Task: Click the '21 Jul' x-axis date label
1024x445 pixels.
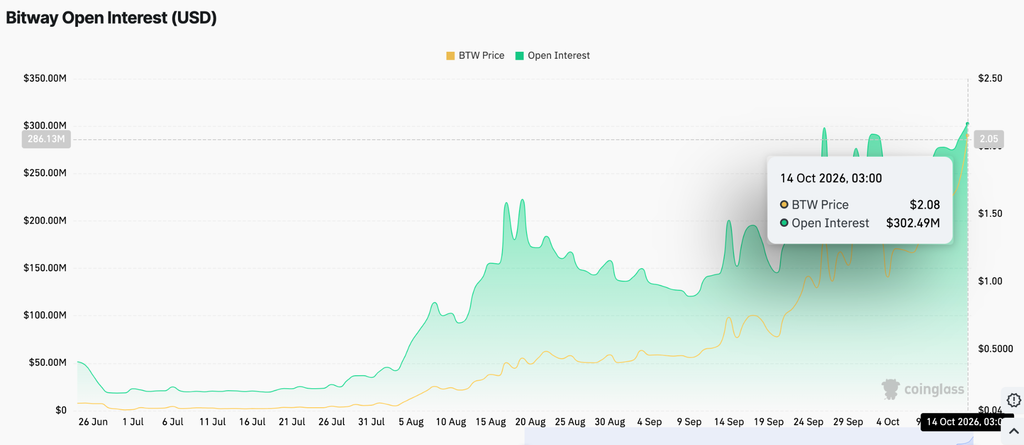Action: pos(292,422)
